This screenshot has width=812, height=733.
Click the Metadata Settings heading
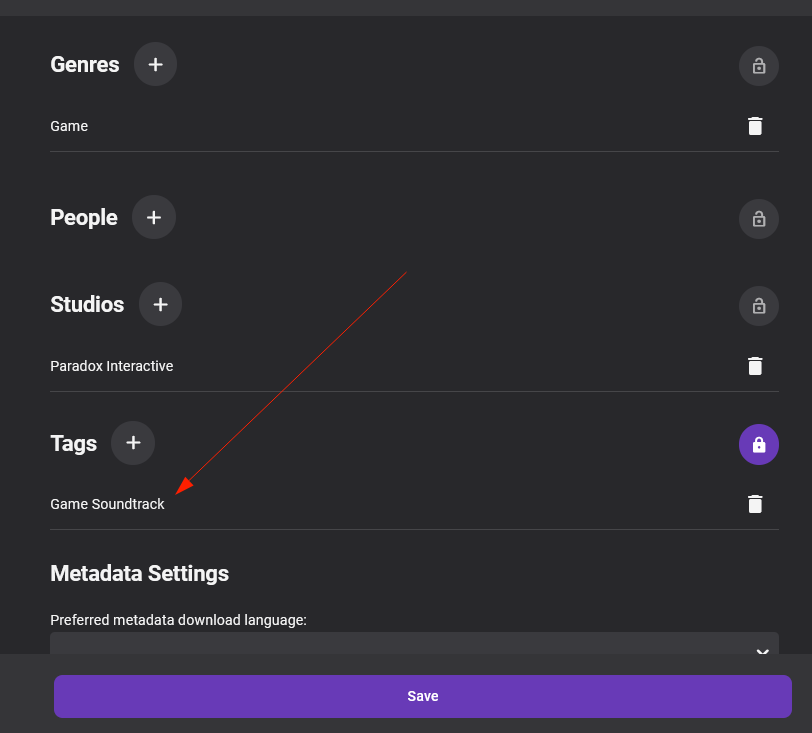(x=139, y=573)
